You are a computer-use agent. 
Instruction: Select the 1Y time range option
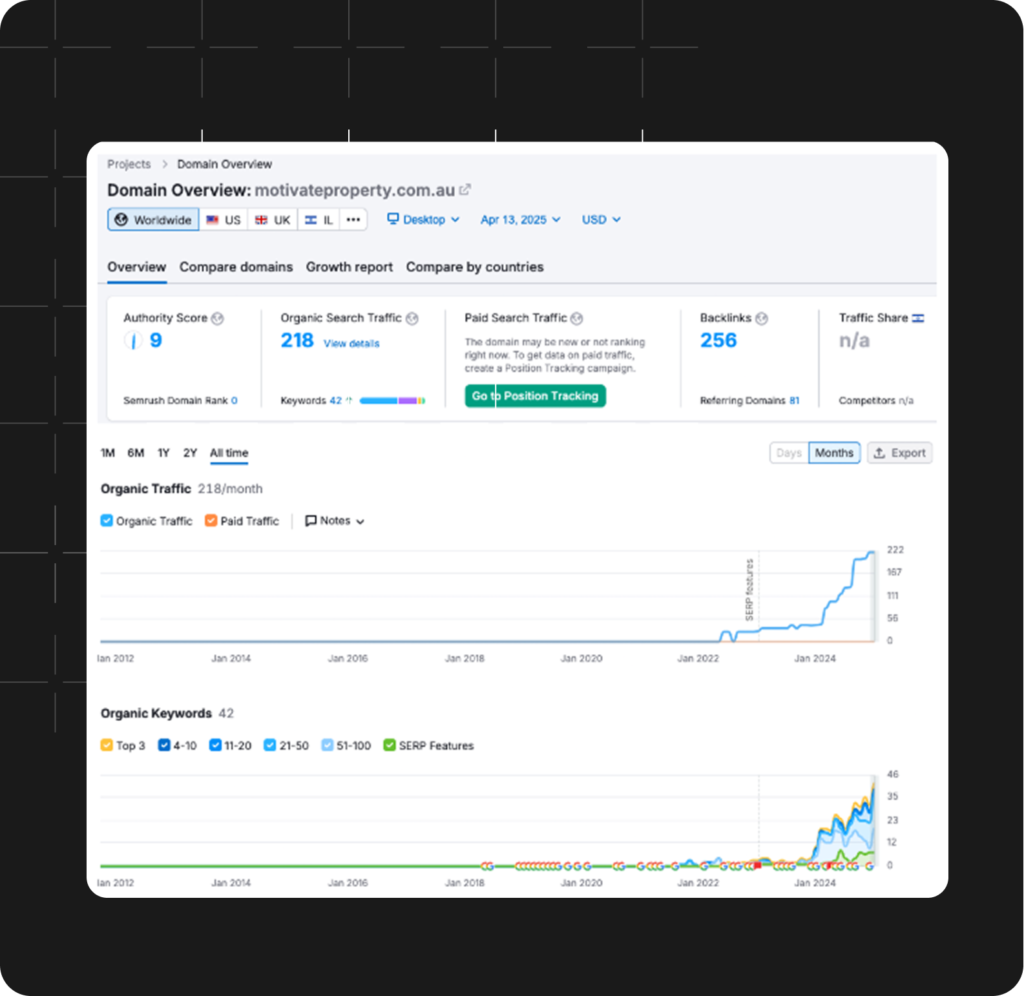point(163,453)
